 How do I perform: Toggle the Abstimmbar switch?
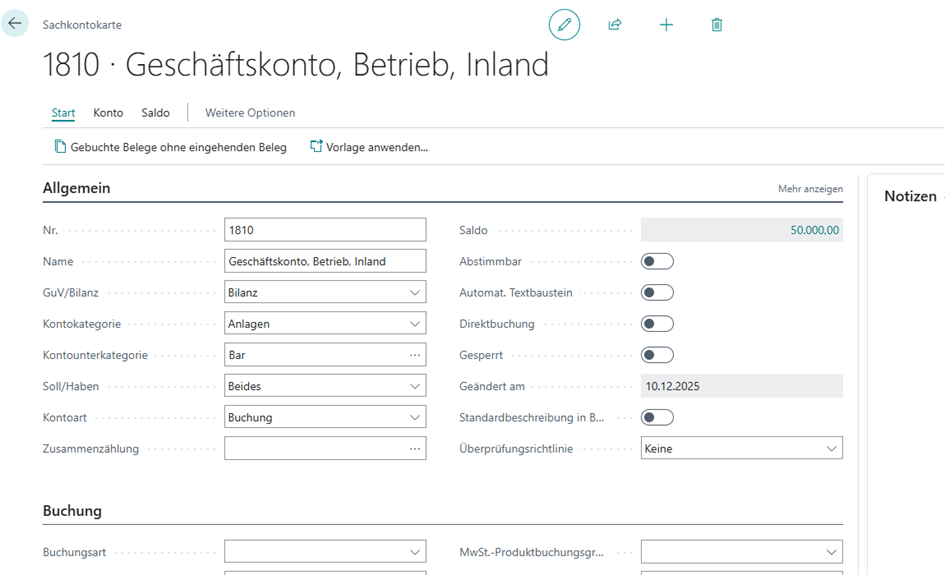pyautogui.click(x=657, y=262)
